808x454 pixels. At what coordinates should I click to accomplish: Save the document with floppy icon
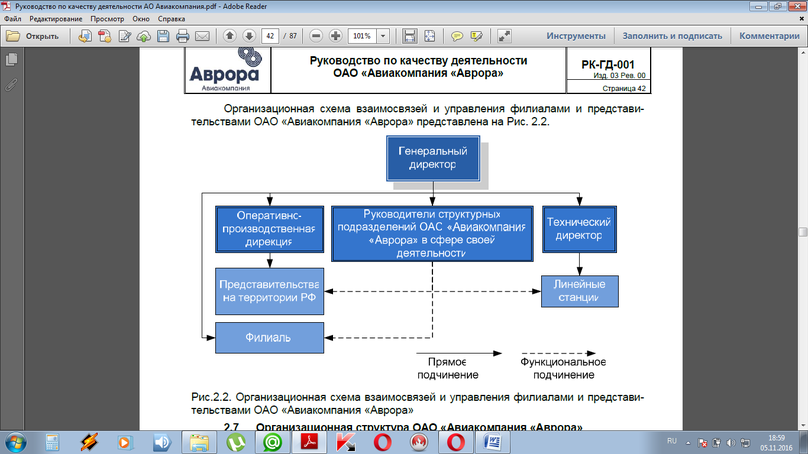click(163, 36)
